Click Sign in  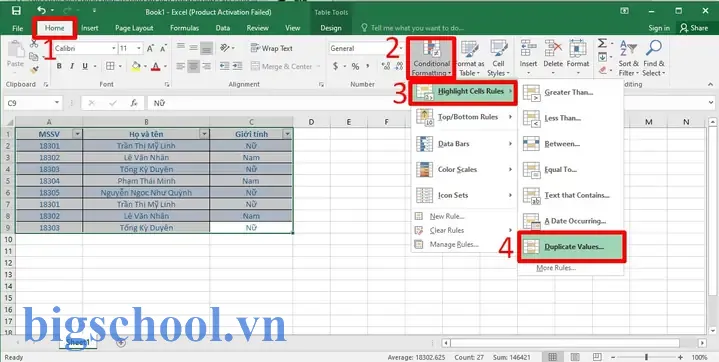(x=658, y=28)
